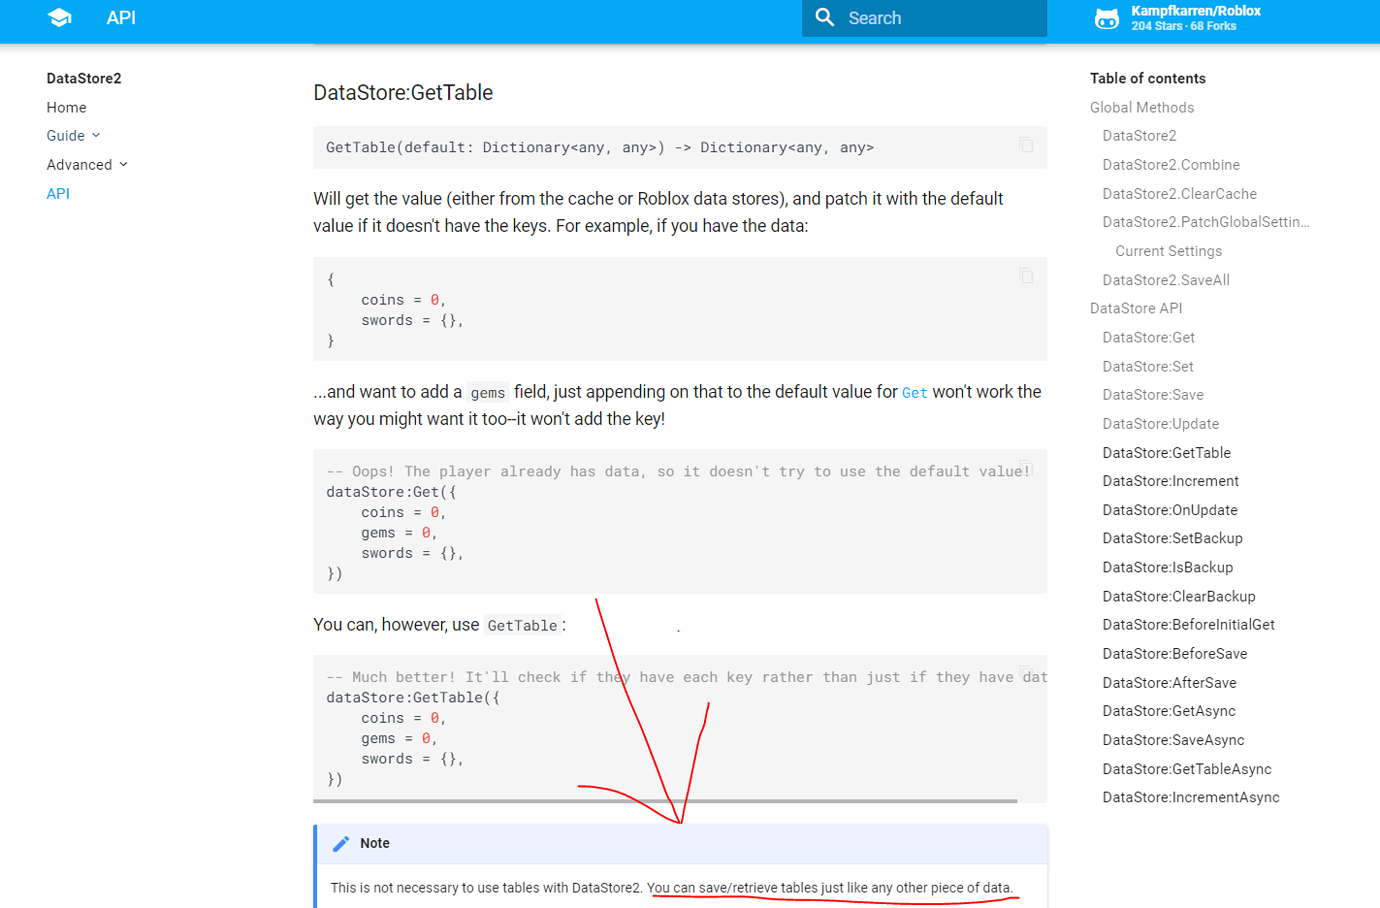Go to DataStore:Update in contents
1380x908 pixels.
(x=1160, y=424)
